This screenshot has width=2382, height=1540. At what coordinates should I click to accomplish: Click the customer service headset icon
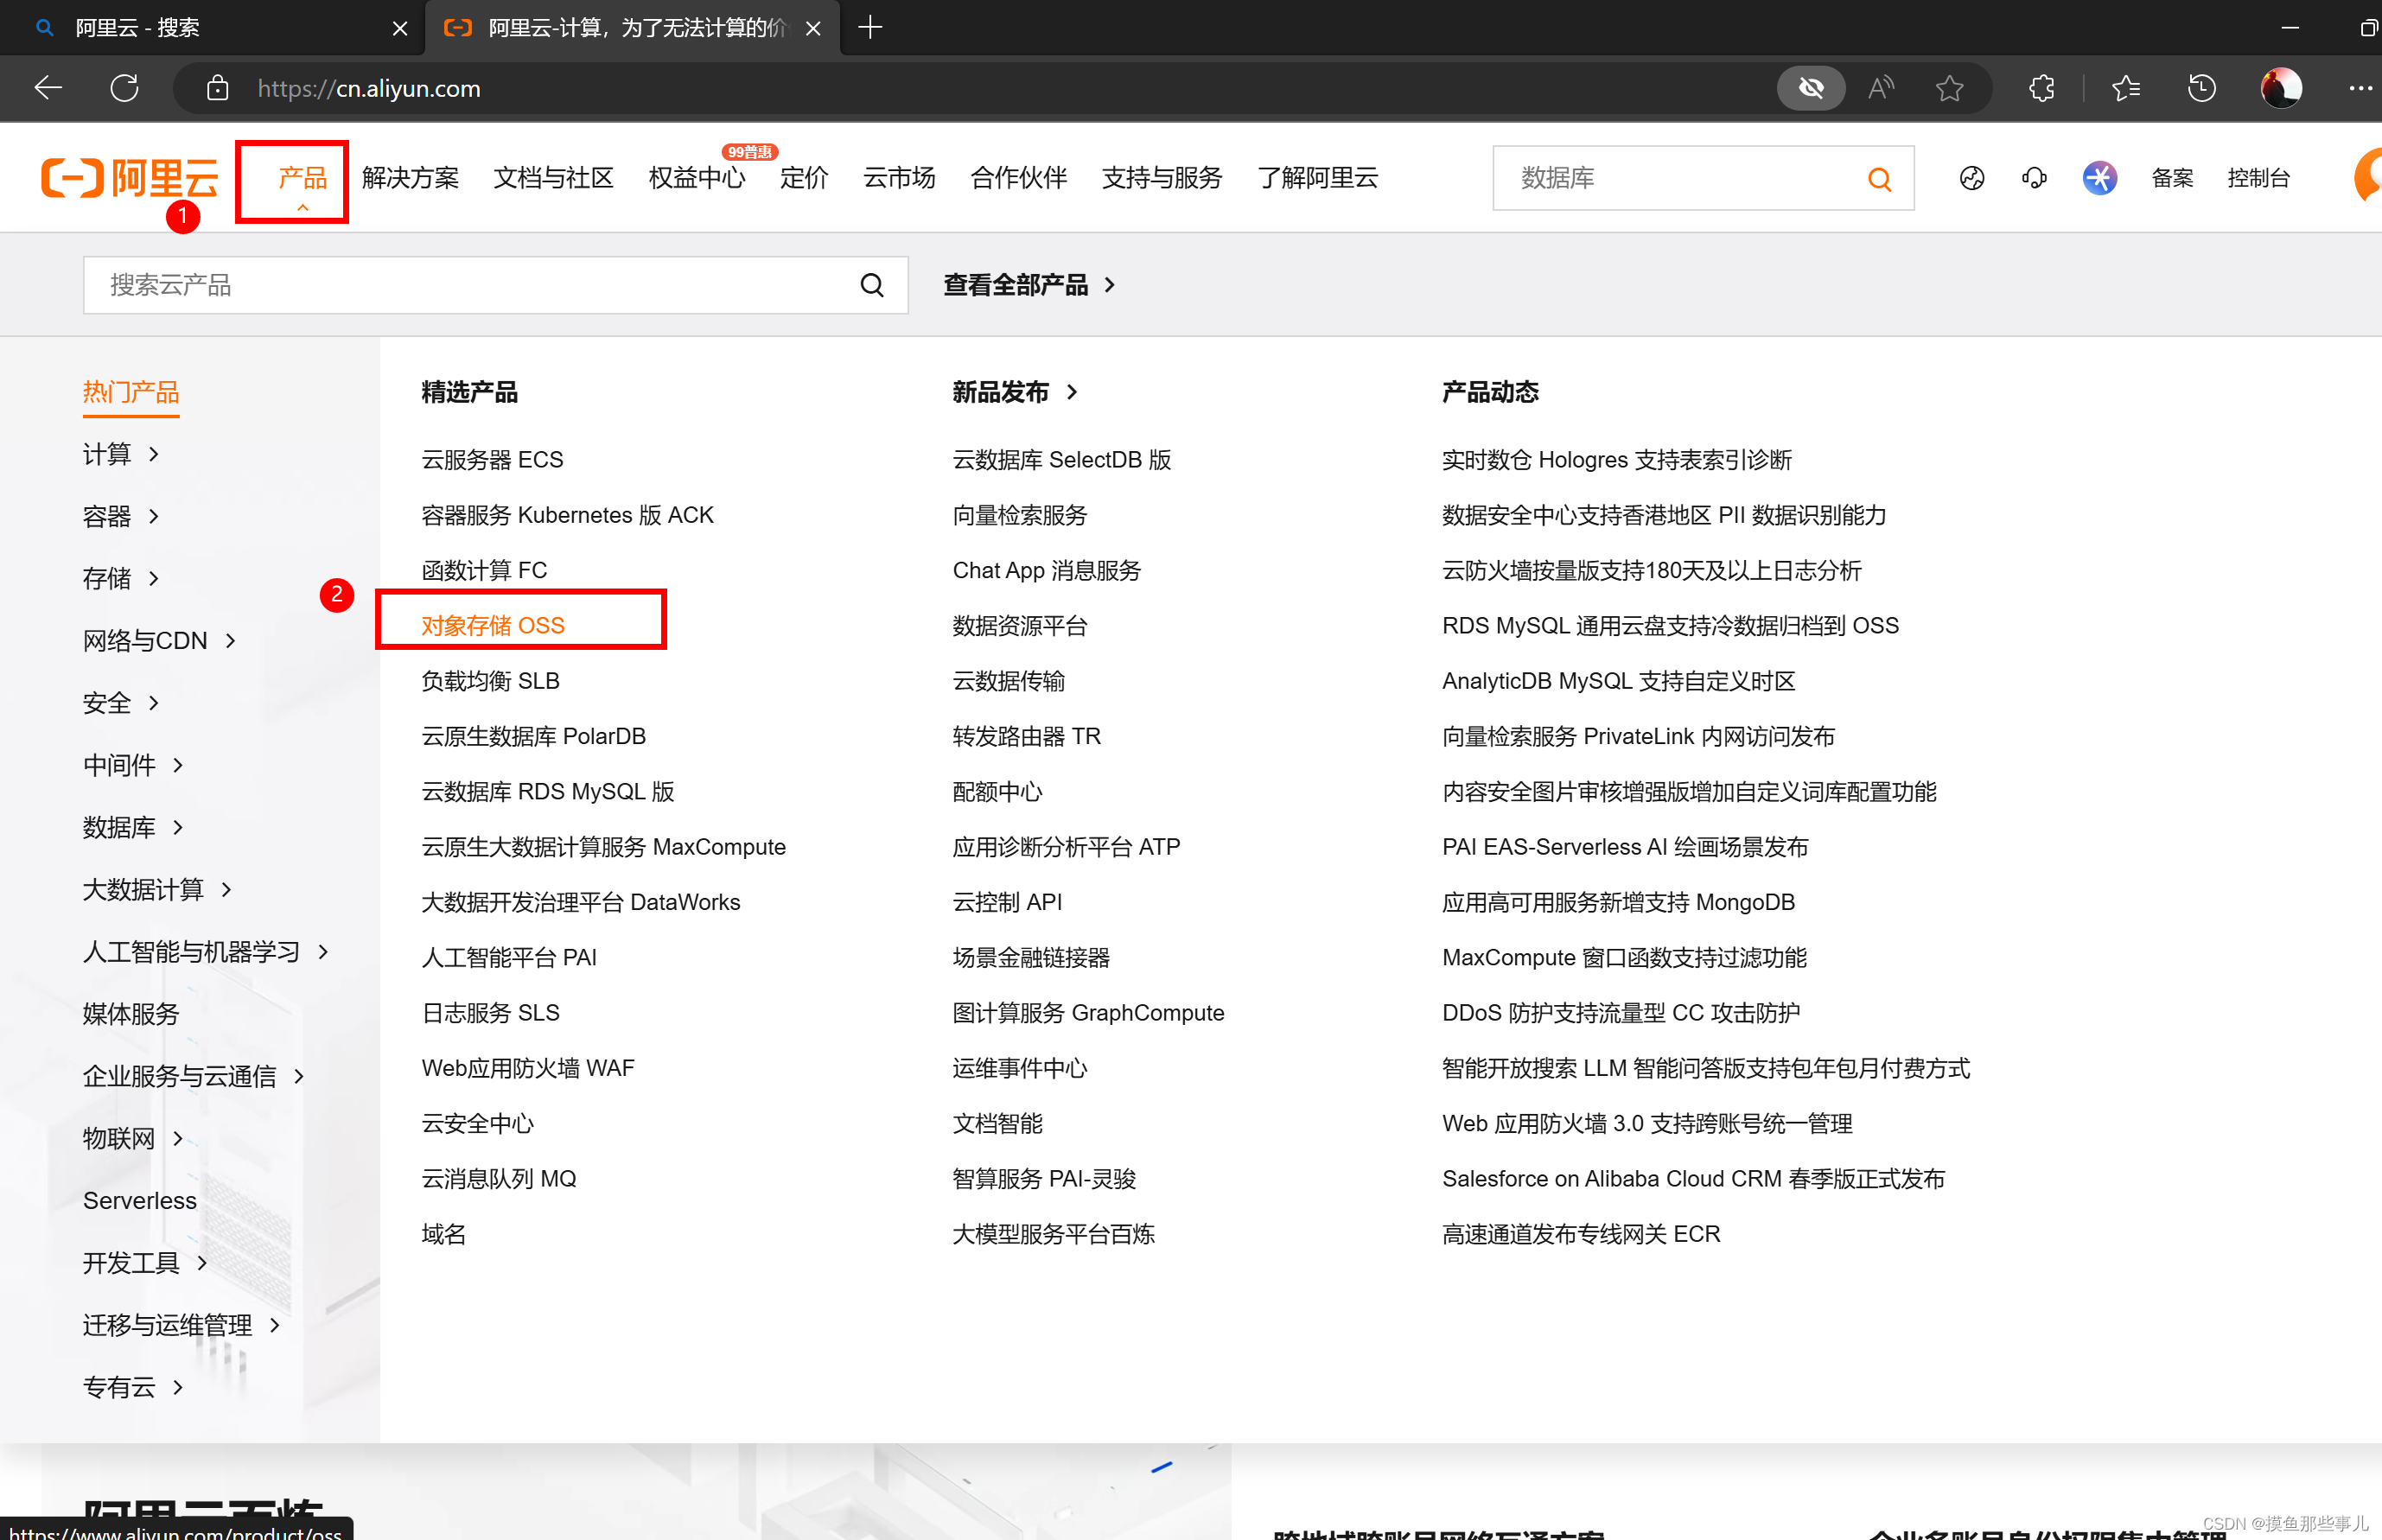tap(2034, 178)
